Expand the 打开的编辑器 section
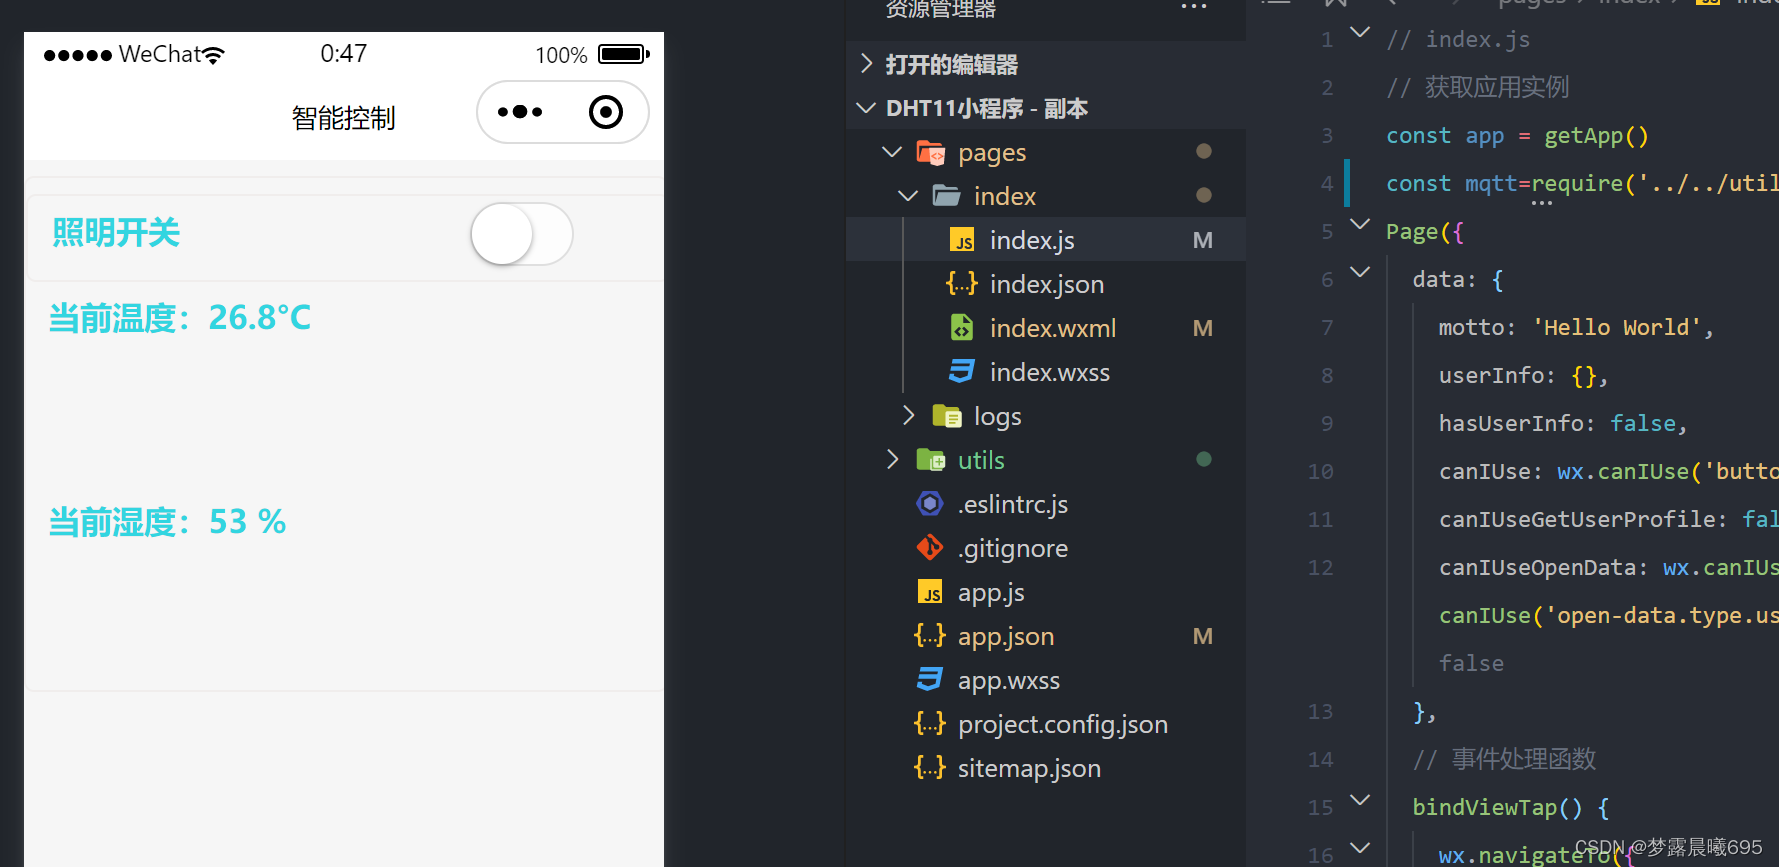Image resolution: width=1779 pixels, height=867 pixels. (x=866, y=65)
